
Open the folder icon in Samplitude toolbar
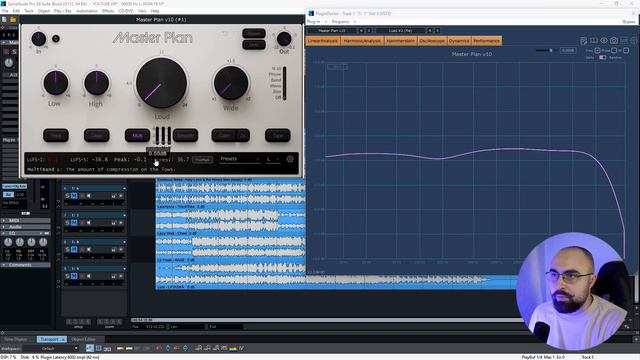pyautogui.click(x=13, y=19)
